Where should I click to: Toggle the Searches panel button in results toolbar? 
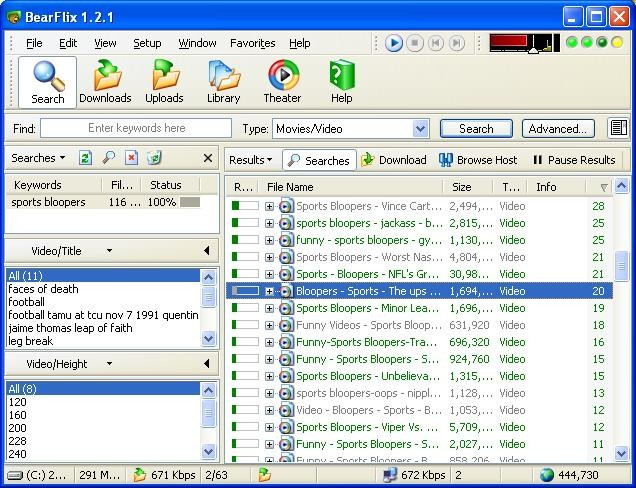[320, 160]
